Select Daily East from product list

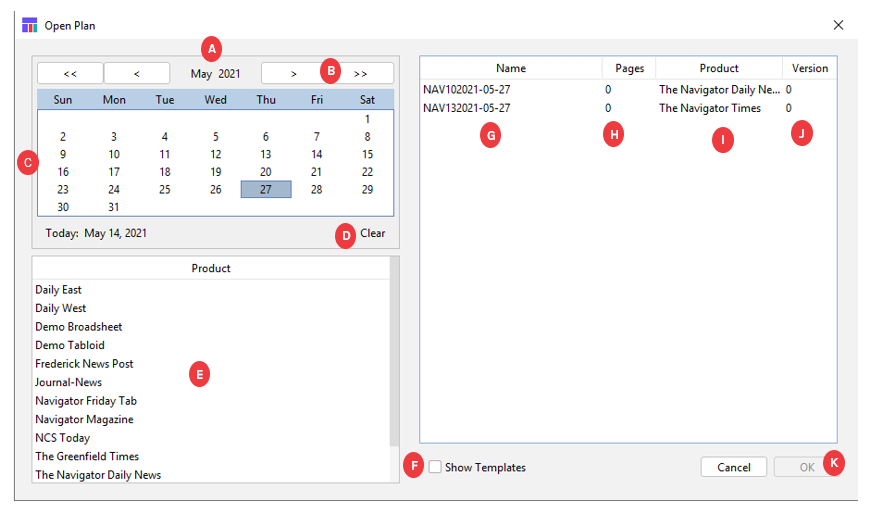pos(59,290)
